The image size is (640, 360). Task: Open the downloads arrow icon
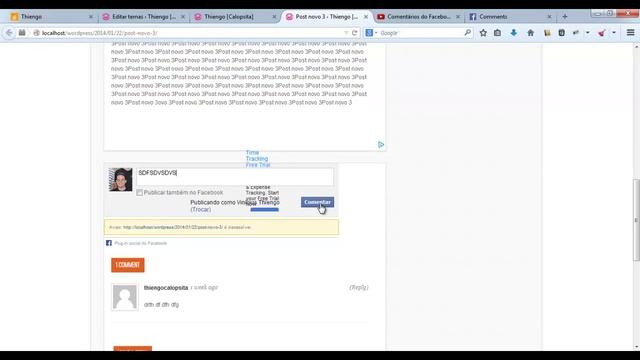click(513, 33)
